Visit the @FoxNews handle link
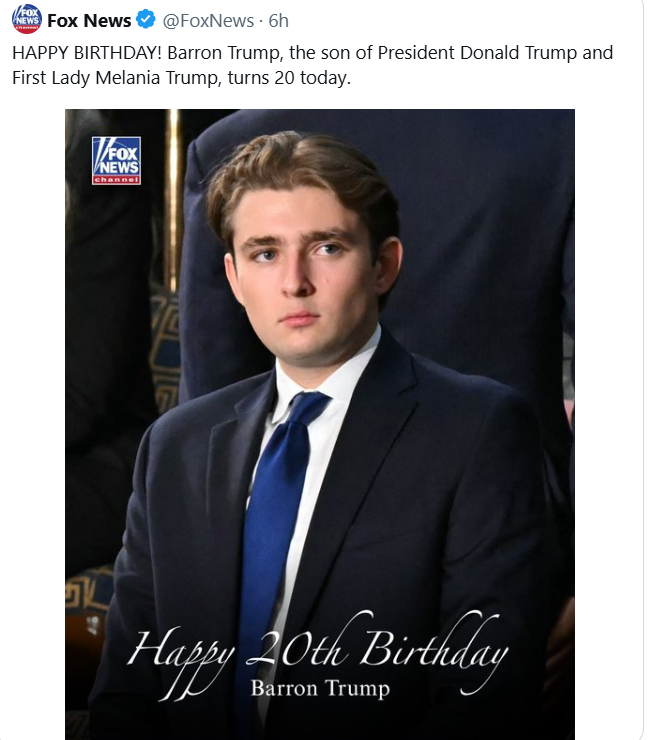Viewport: 650px width, 740px height. click(x=208, y=21)
